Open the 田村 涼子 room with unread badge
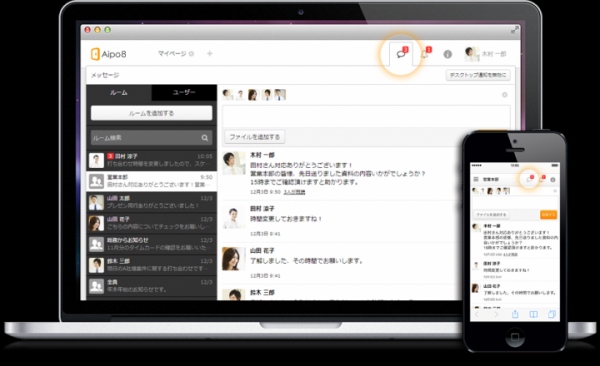600x366 pixels. [x=152, y=160]
